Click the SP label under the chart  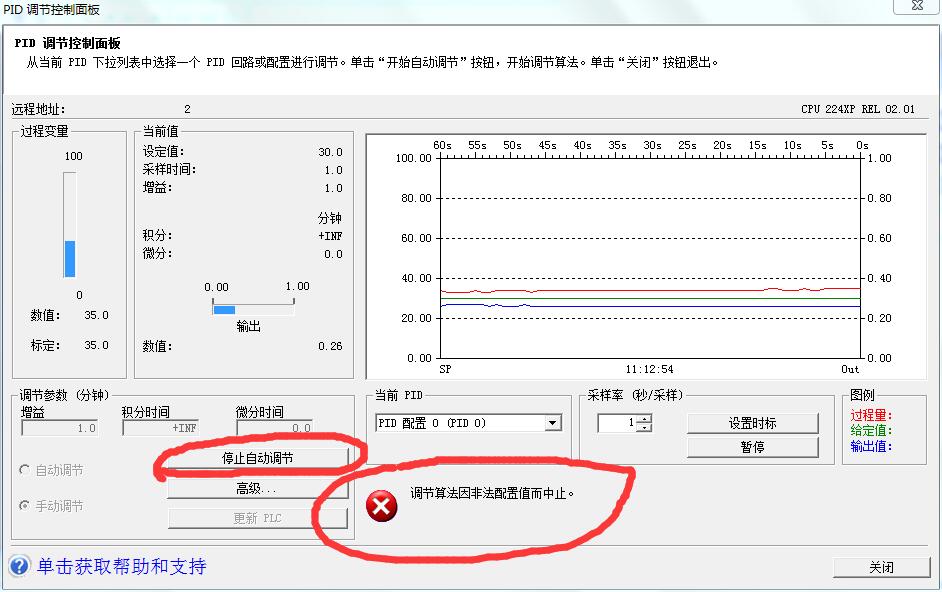tap(445, 369)
